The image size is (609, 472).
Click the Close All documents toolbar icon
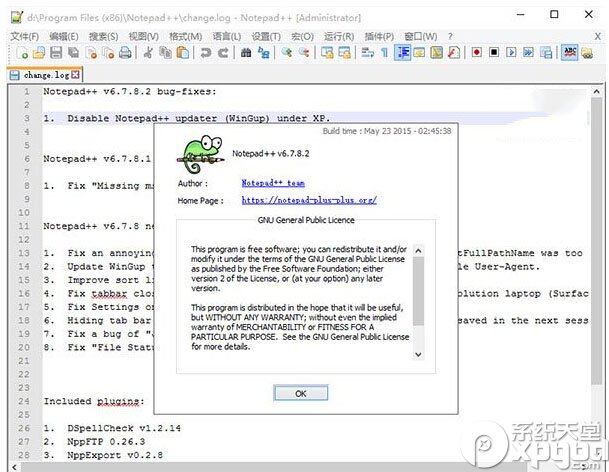coord(108,52)
